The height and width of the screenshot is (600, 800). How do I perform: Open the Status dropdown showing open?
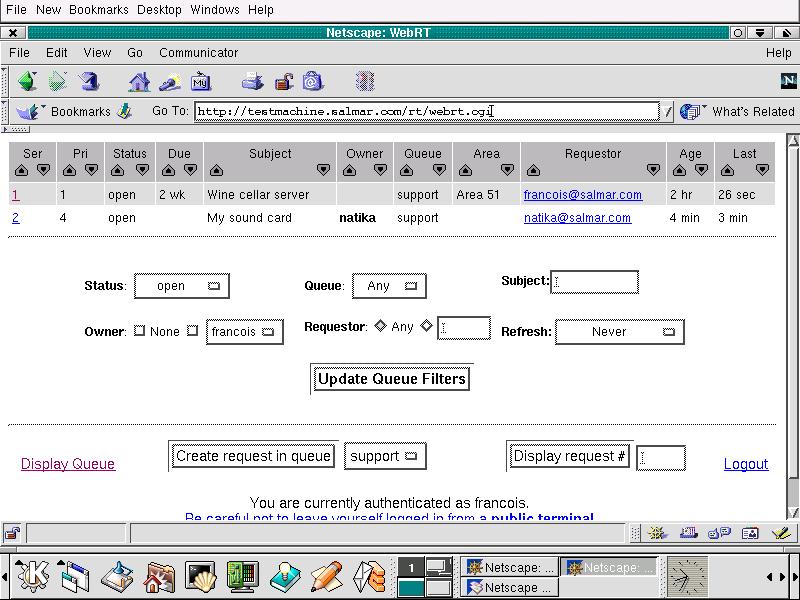(x=181, y=286)
